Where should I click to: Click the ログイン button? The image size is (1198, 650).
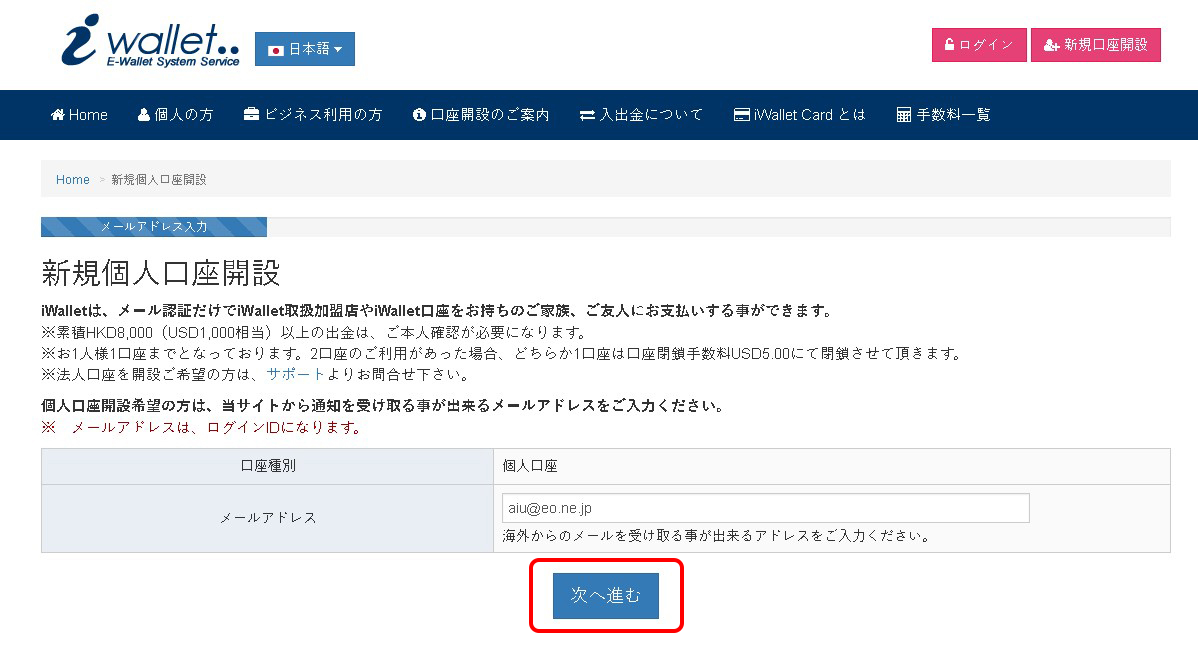click(x=979, y=45)
